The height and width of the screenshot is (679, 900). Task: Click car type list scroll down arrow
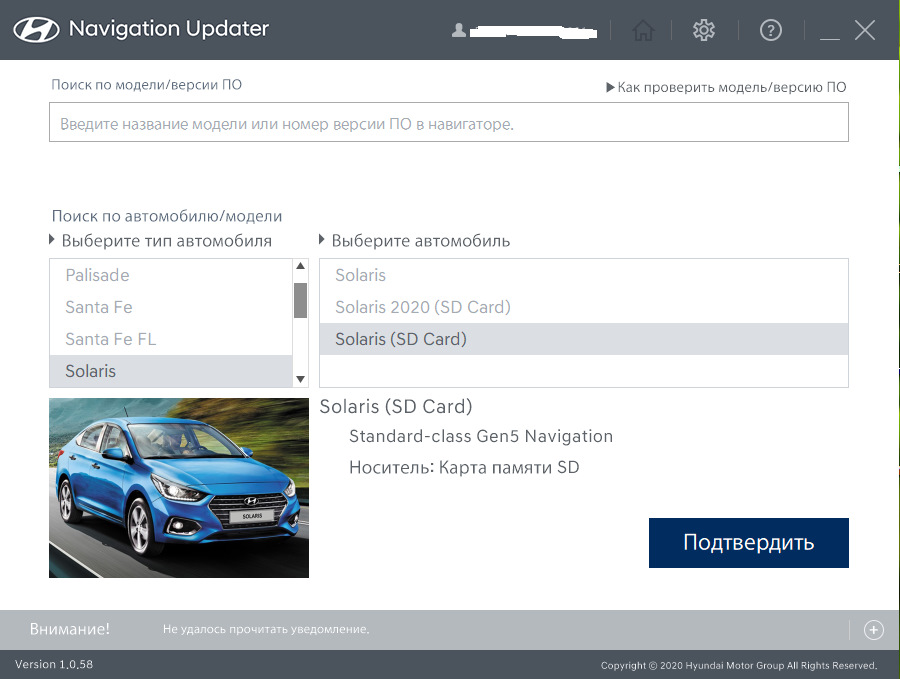[300, 379]
